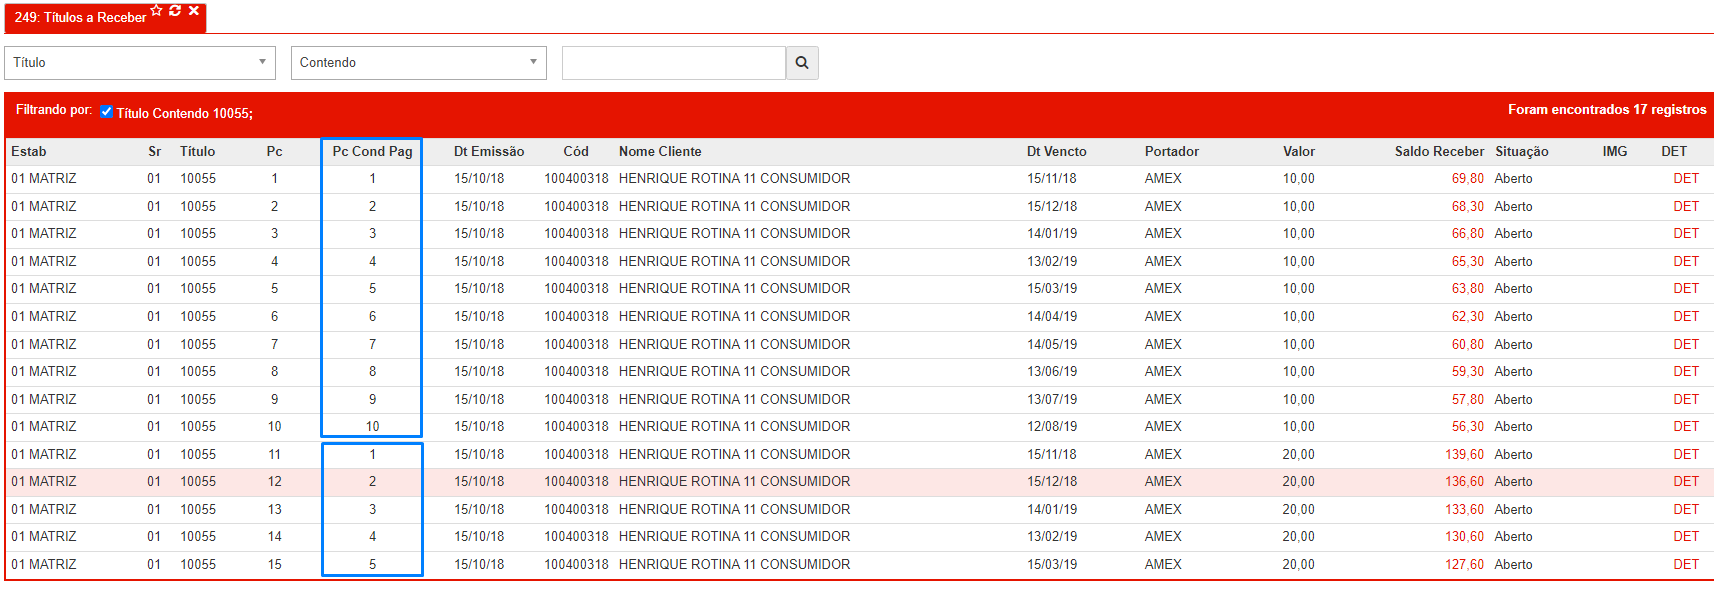Open DET link for row with saldo 57,80
1714x593 pixels.
[1686, 399]
